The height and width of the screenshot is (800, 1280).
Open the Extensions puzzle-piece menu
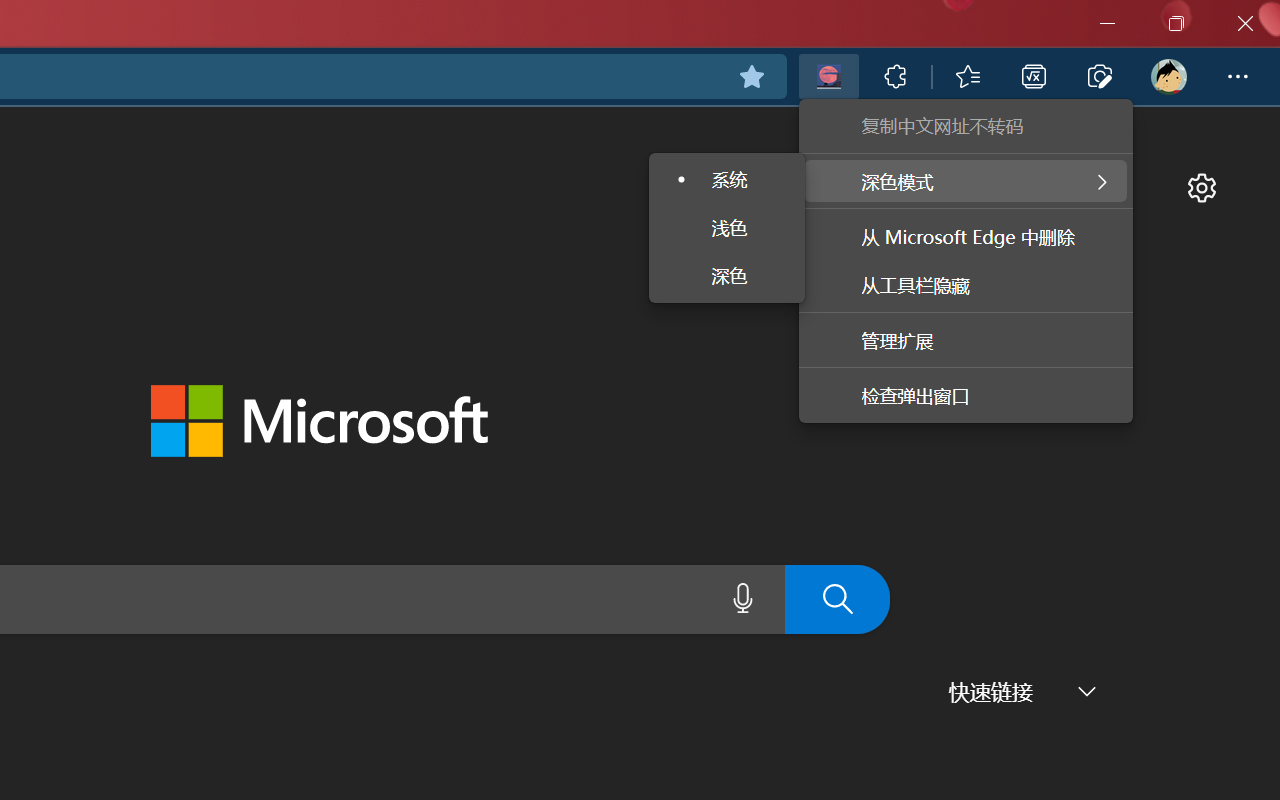[x=895, y=76]
